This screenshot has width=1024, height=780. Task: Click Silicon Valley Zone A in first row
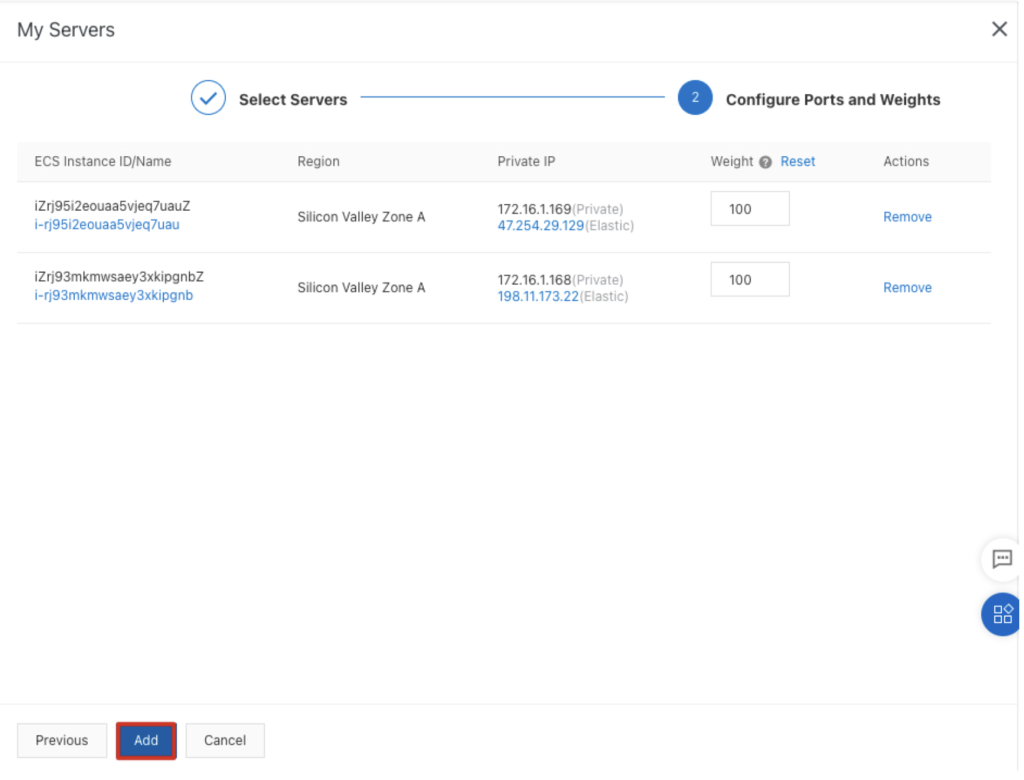click(361, 217)
